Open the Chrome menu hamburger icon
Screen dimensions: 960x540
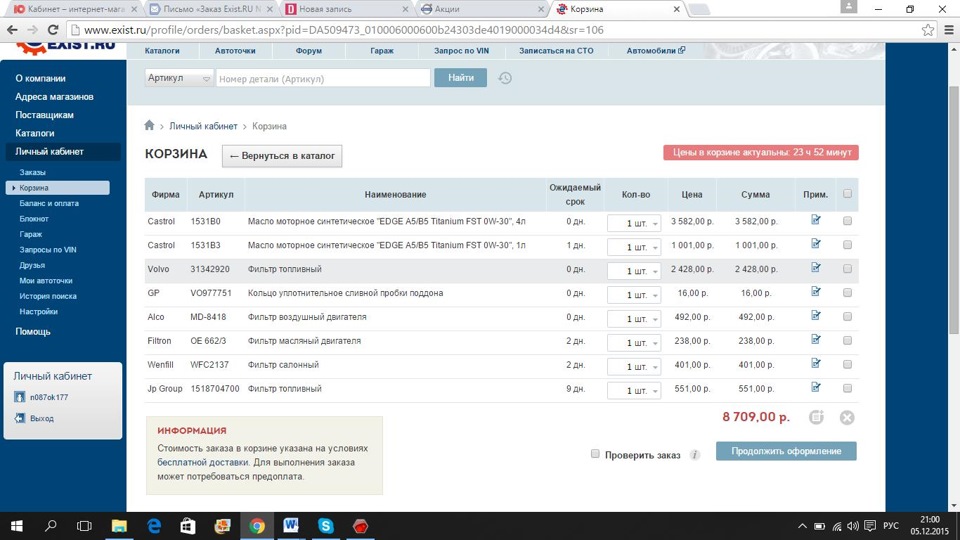pos(948,29)
